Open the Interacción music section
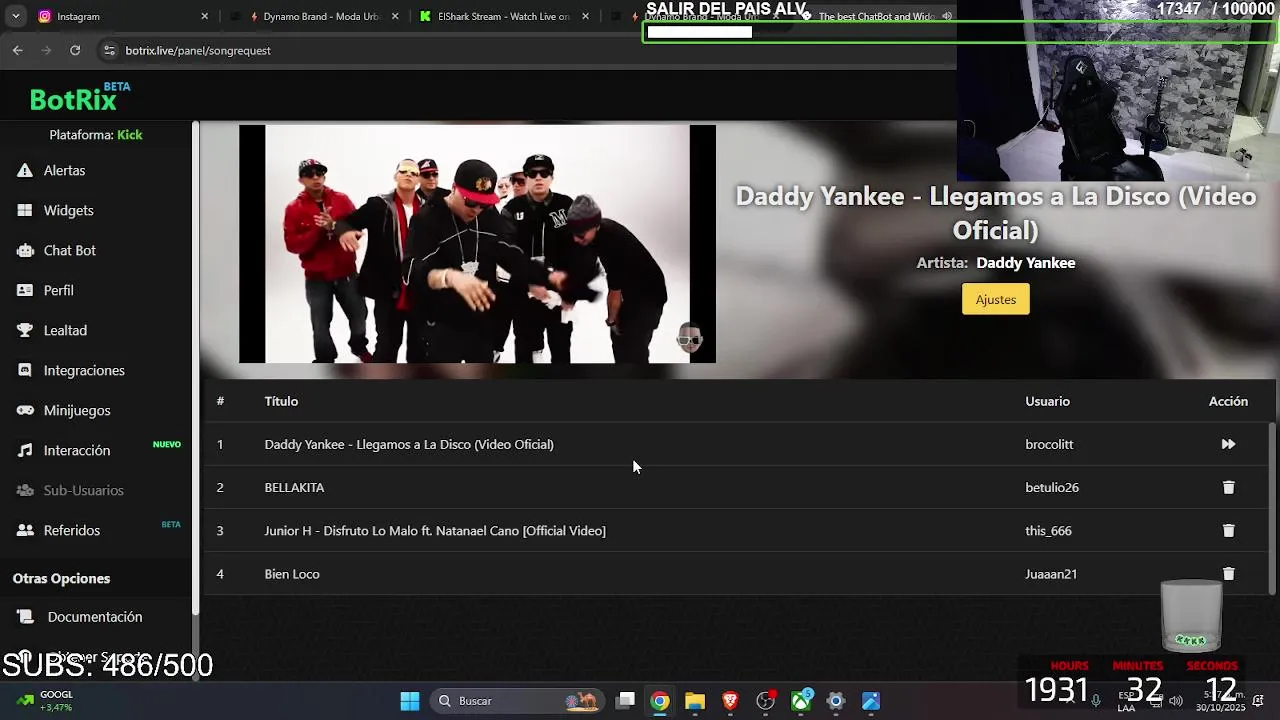This screenshot has width=1280, height=720. [x=76, y=451]
